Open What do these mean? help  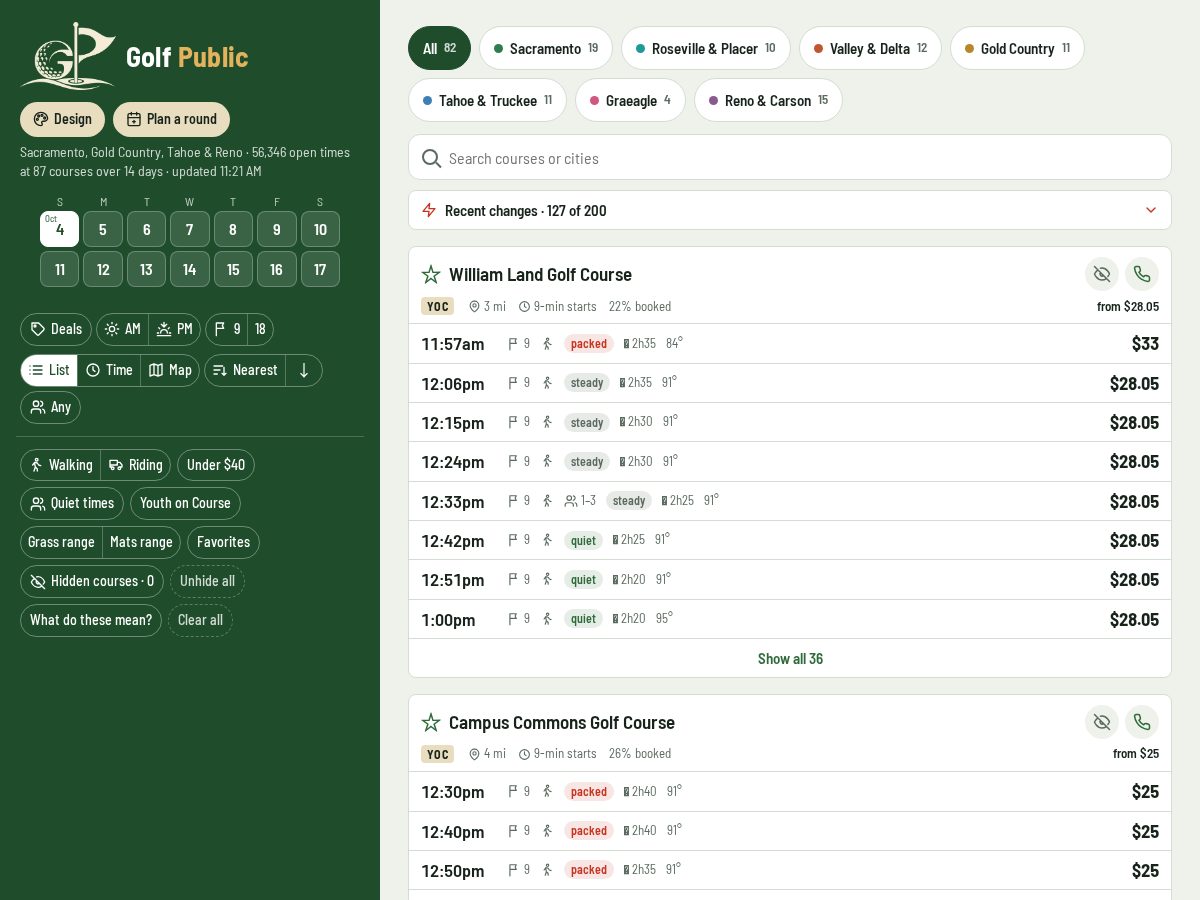[91, 620]
